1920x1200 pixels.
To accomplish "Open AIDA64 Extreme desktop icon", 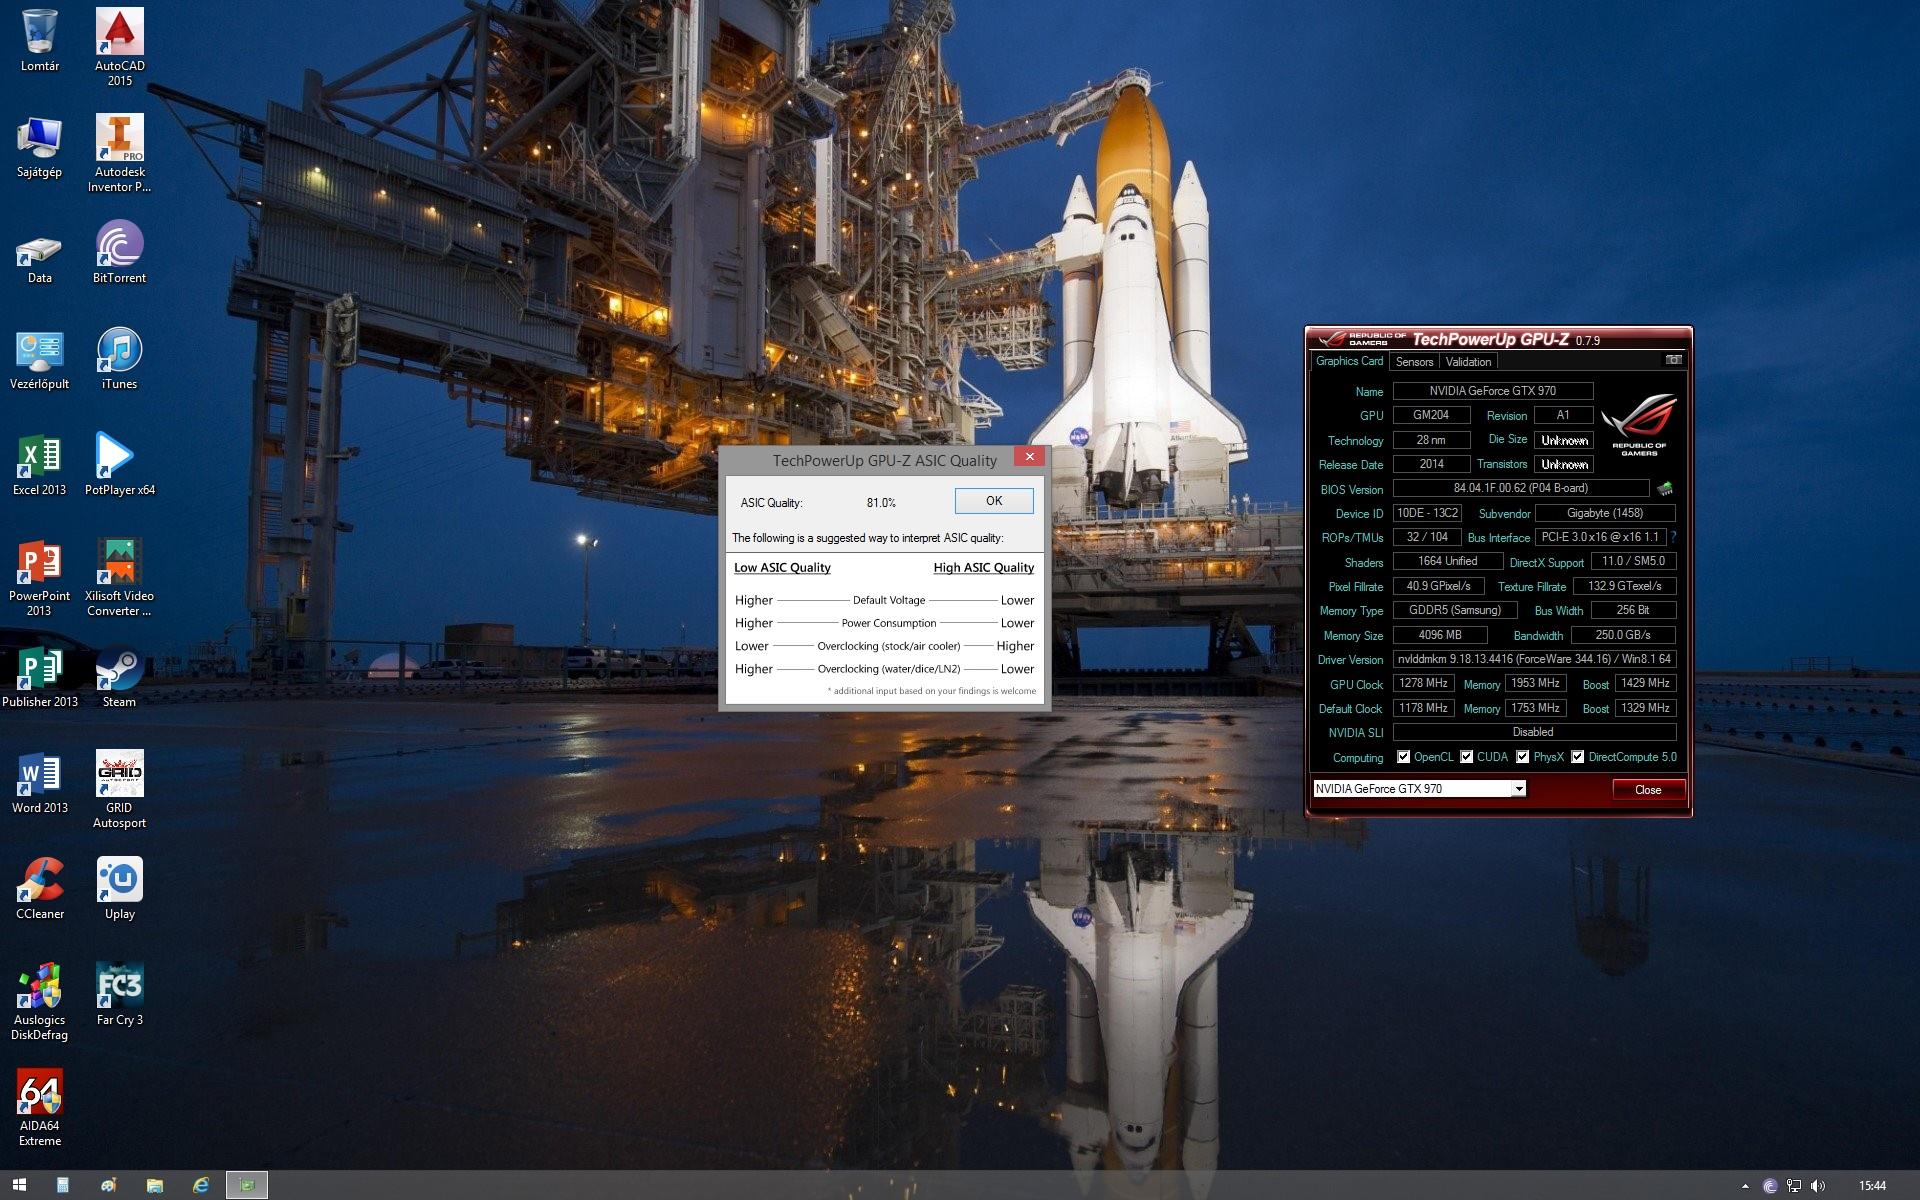I will (40, 1095).
